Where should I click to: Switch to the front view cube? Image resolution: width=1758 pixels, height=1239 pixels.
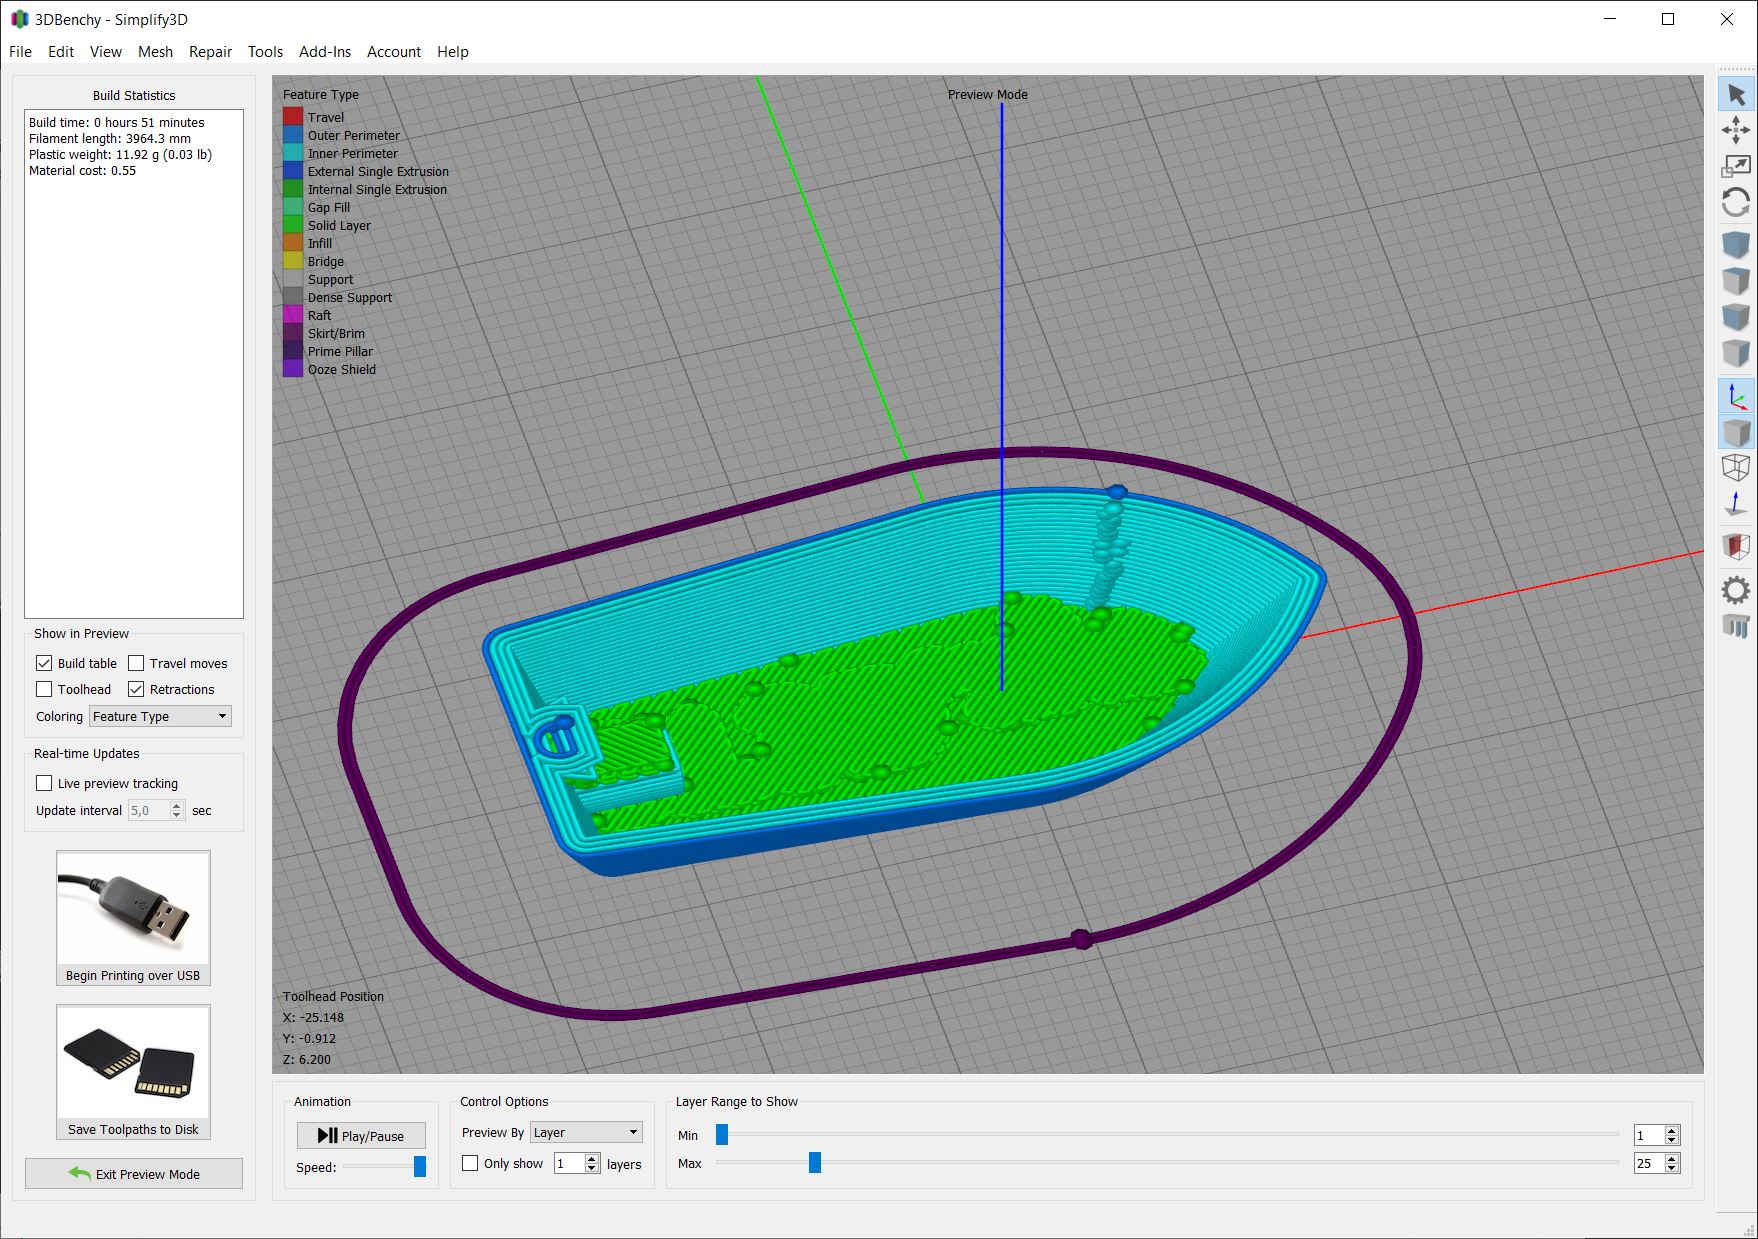point(1735,317)
